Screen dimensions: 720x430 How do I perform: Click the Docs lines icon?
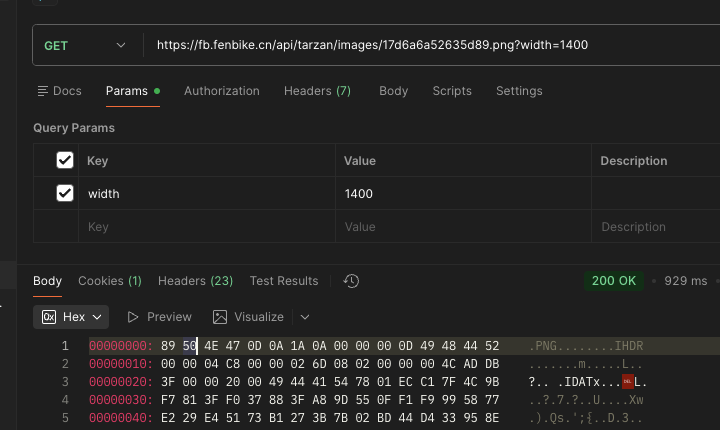click(43, 91)
